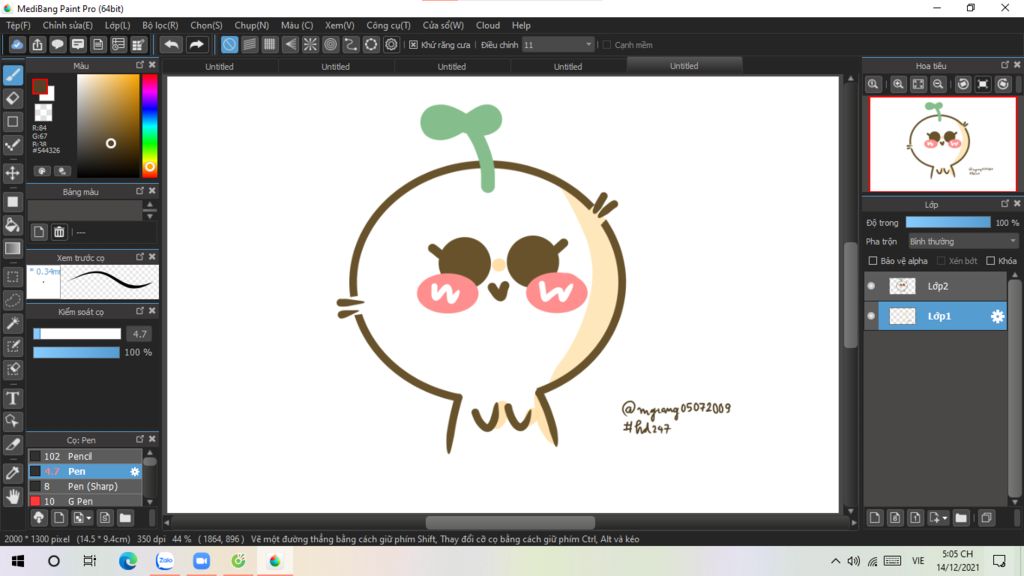Click the hue spectrum bar
The image size is (1024, 576).
tap(150, 125)
